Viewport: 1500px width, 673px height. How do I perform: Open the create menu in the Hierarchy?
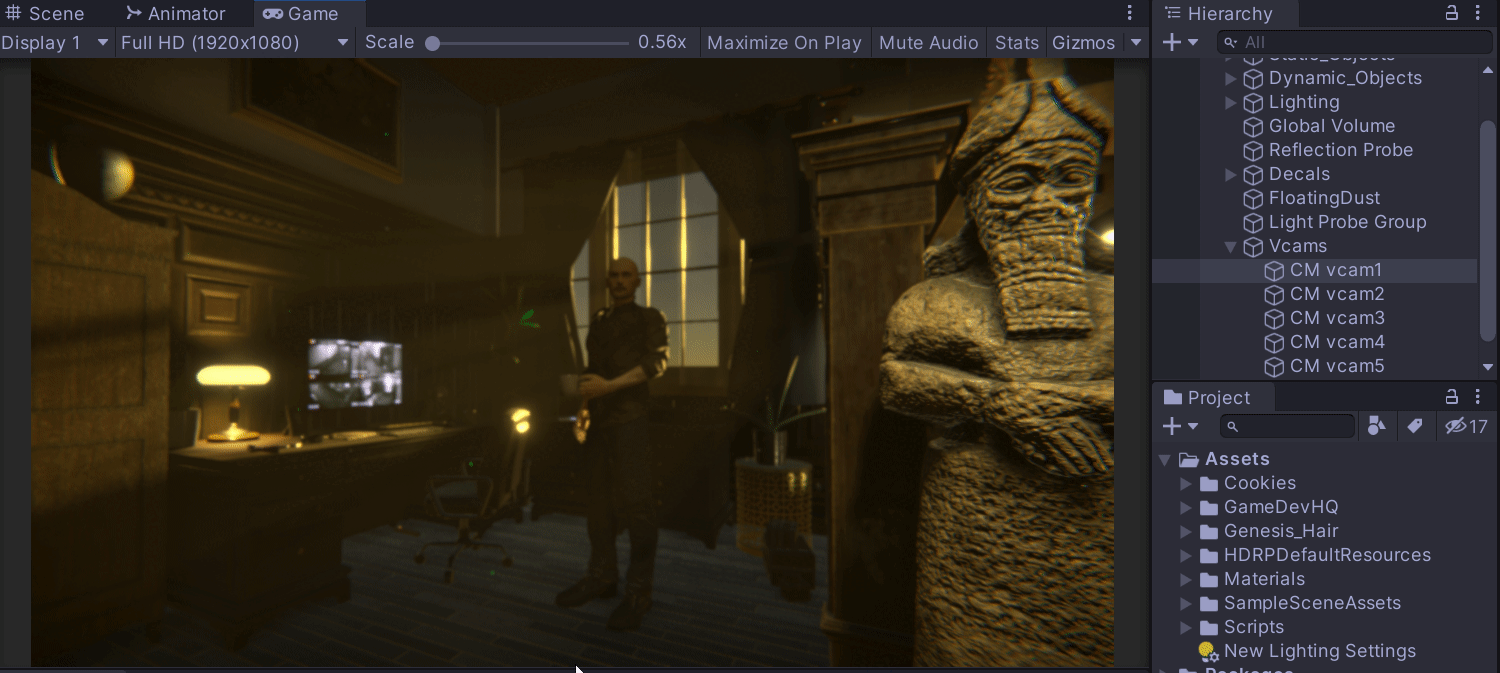point(1172,42)
